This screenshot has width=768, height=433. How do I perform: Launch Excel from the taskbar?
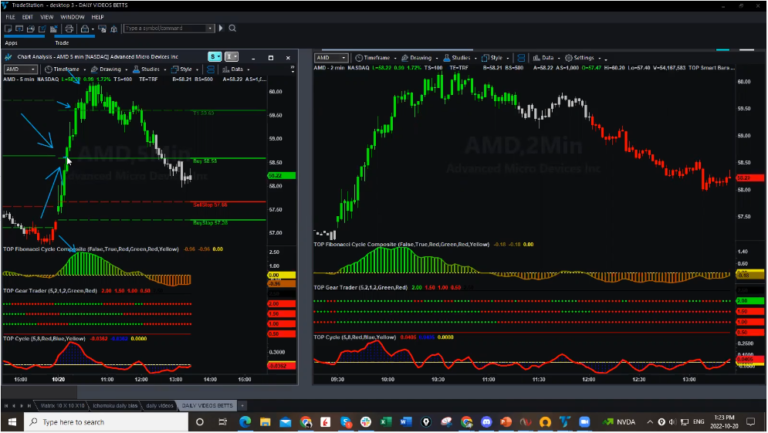pos(386,422)
